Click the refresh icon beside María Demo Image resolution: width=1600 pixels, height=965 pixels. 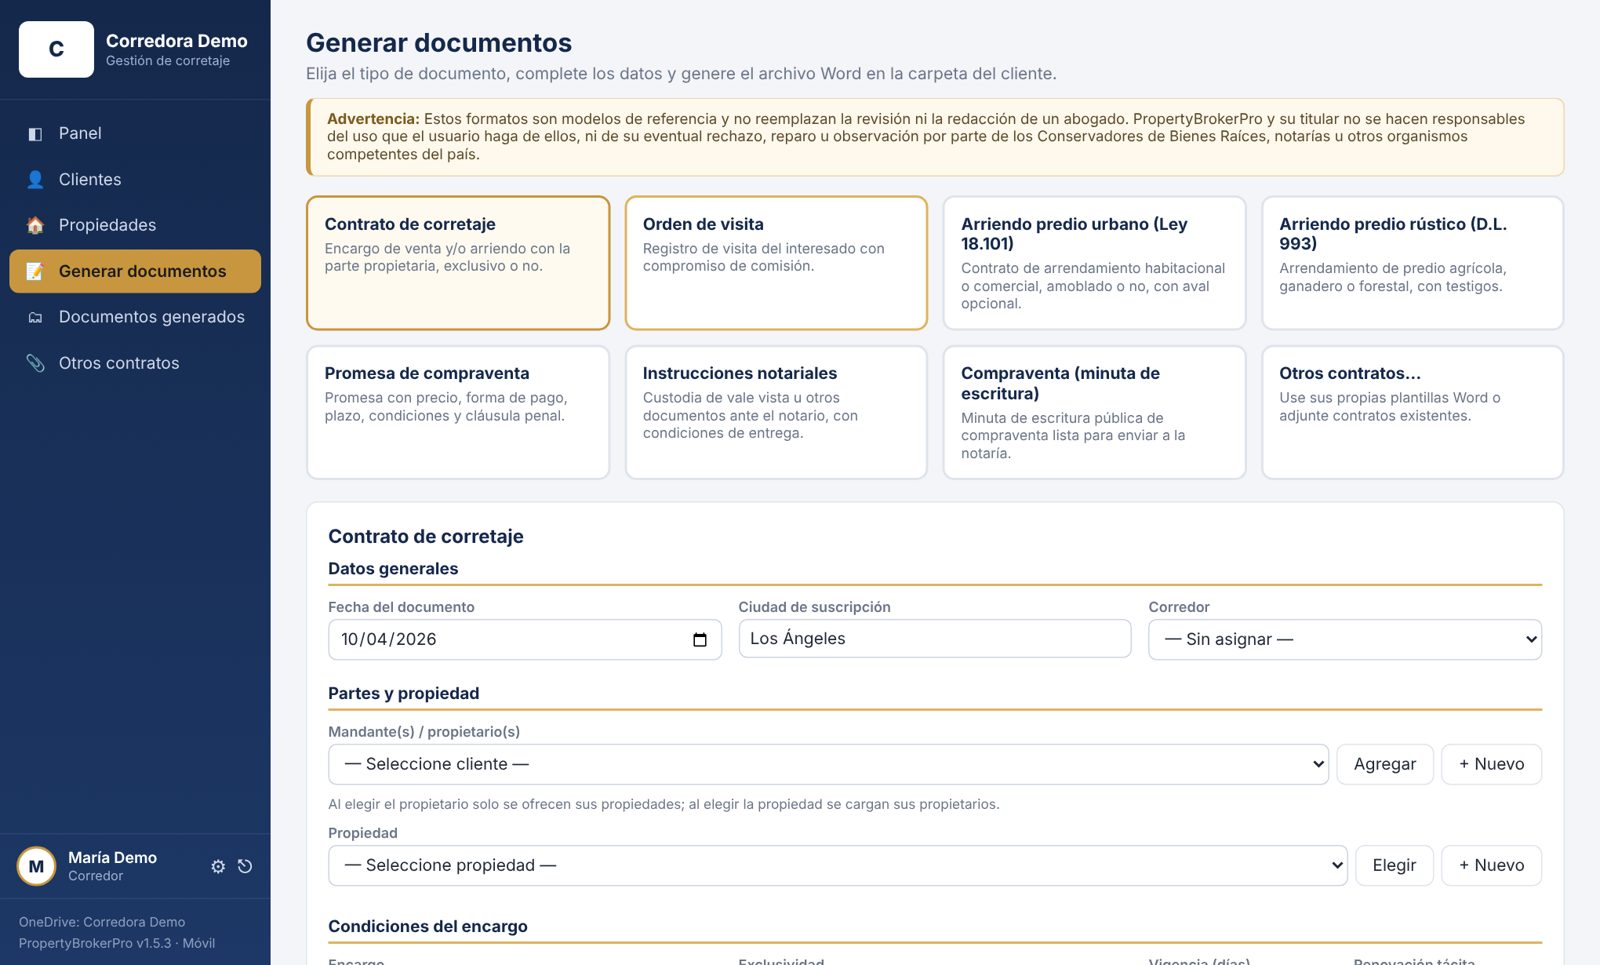[245, 867]
